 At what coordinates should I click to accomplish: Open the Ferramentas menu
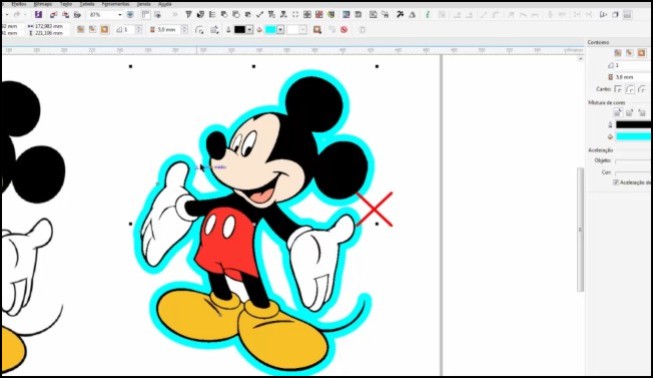coord(116,4)
